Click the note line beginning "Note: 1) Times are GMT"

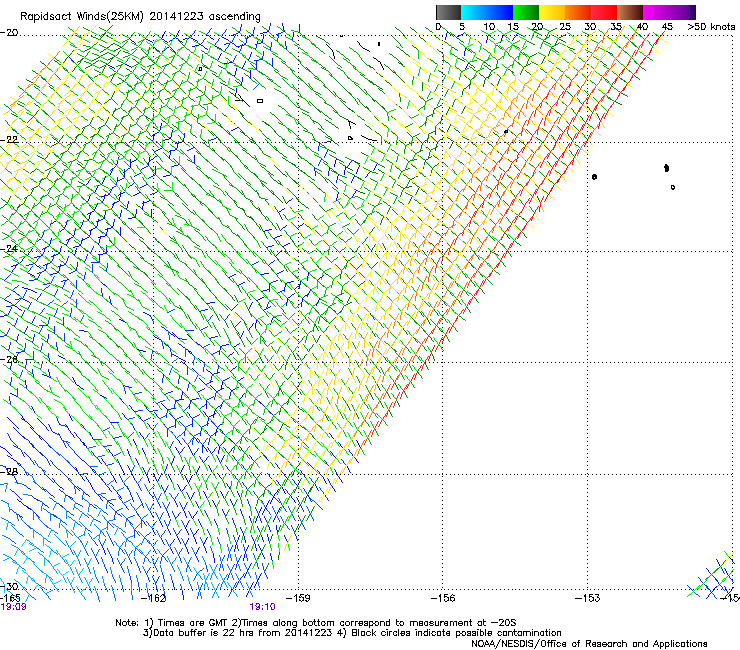pos(316,623)
